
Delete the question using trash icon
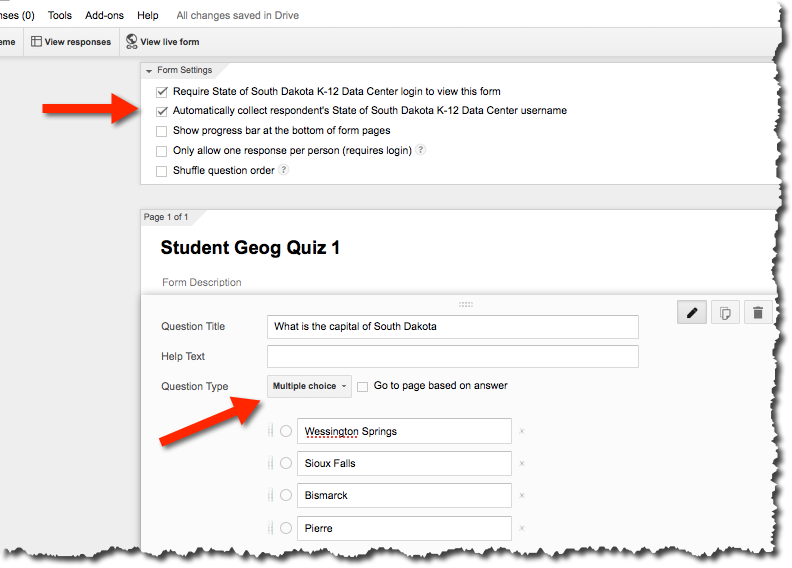pos(758,313)
